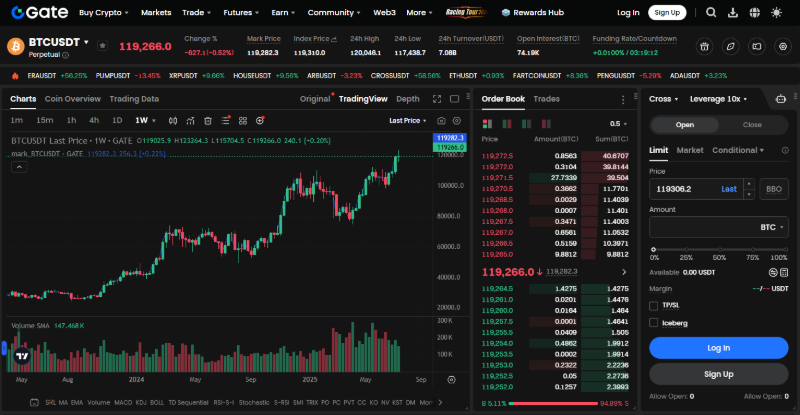Click the calendar date-range icon below chart
The height and width of the screenshot is (415, 800).
34,402
